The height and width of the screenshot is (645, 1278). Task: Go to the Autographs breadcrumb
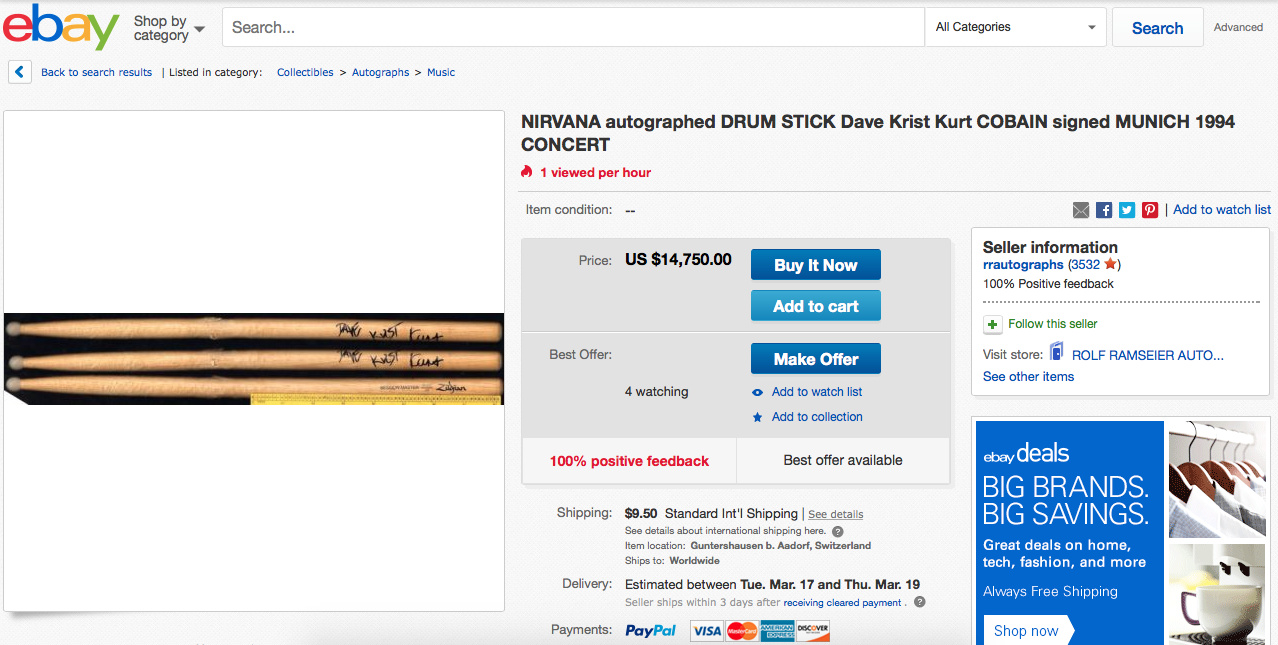pos(380,72)
